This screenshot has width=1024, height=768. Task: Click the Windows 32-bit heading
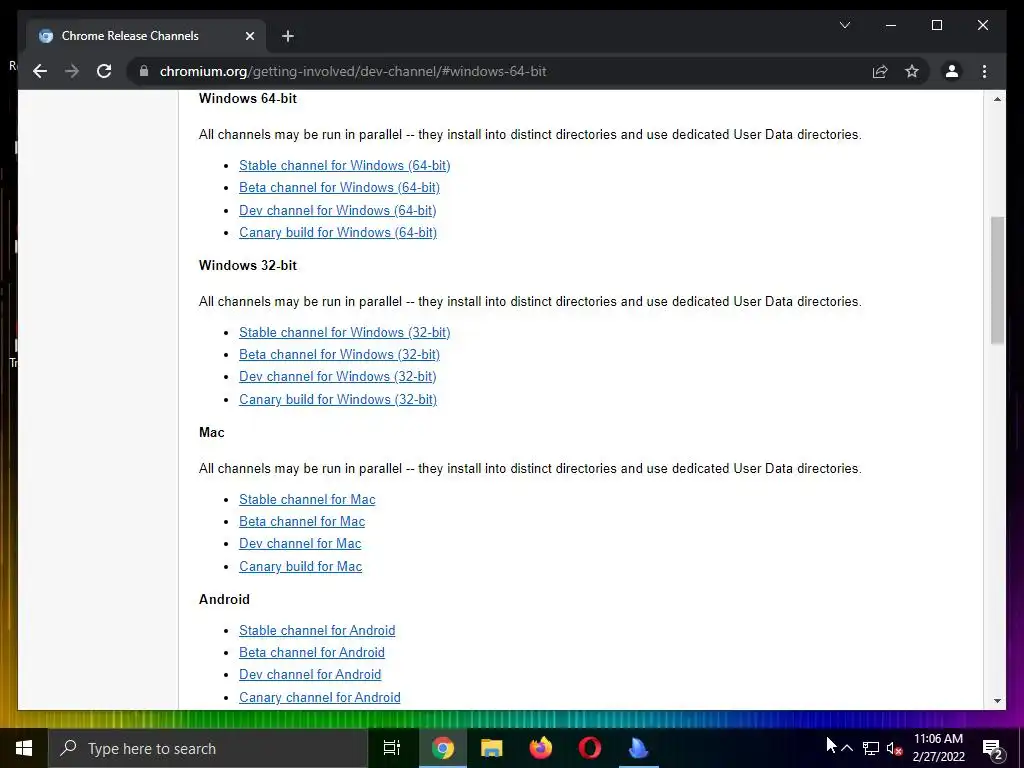point(248,266)
